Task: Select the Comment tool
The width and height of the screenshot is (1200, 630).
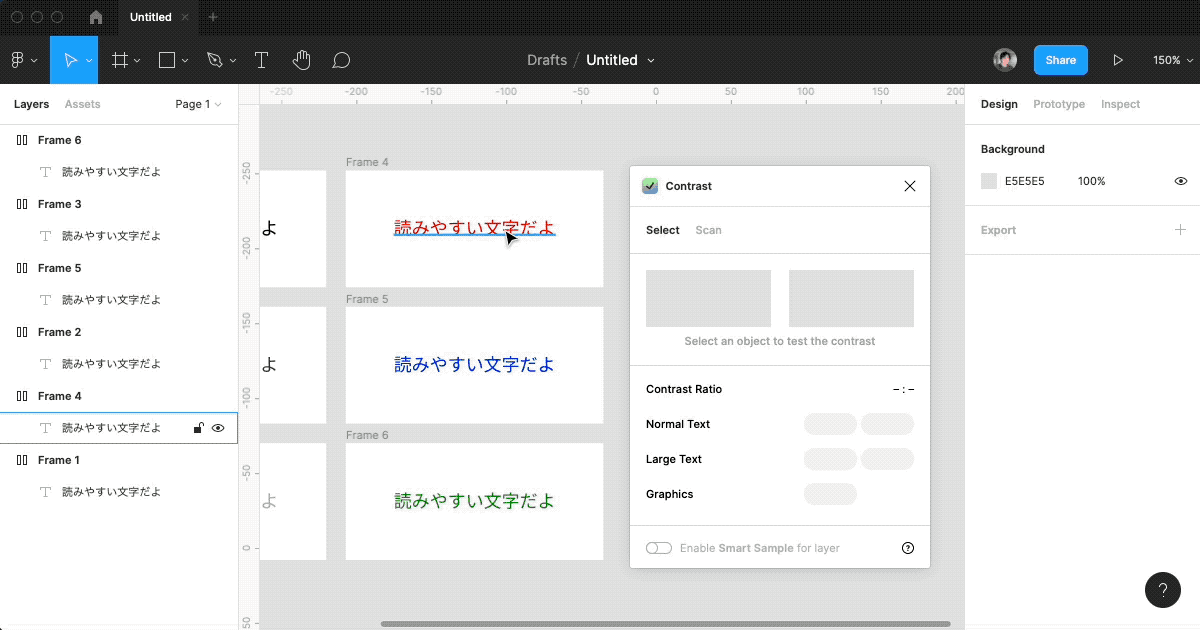Action: click(341, 60)
